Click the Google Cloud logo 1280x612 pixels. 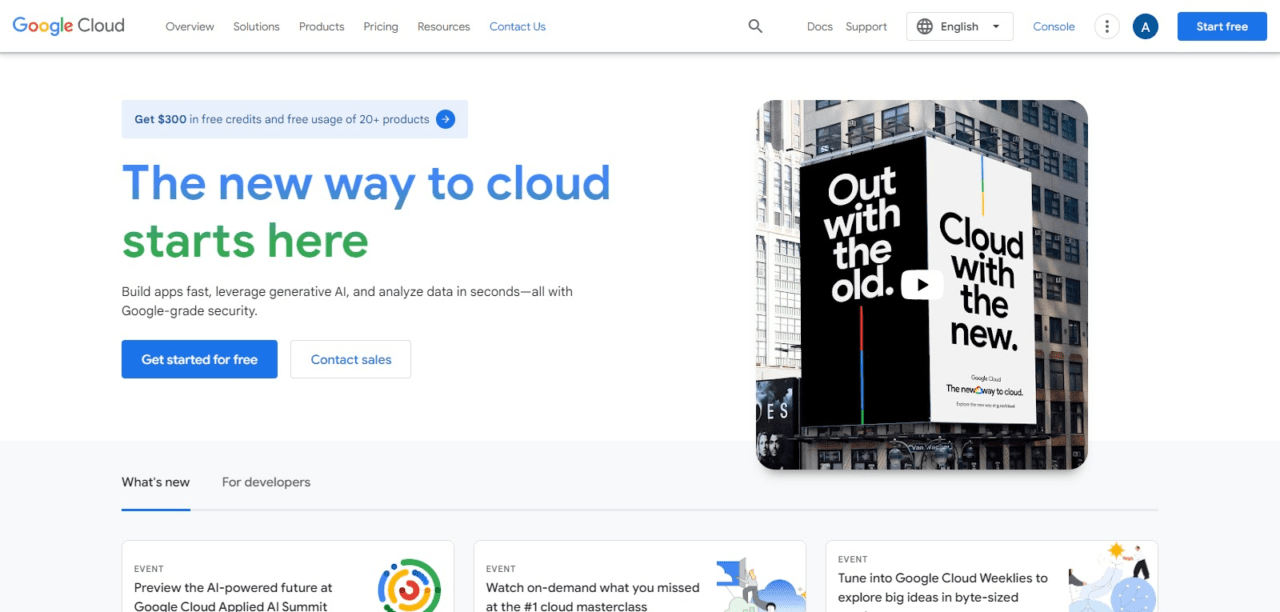pyautogui.click(x=68, y=26)
